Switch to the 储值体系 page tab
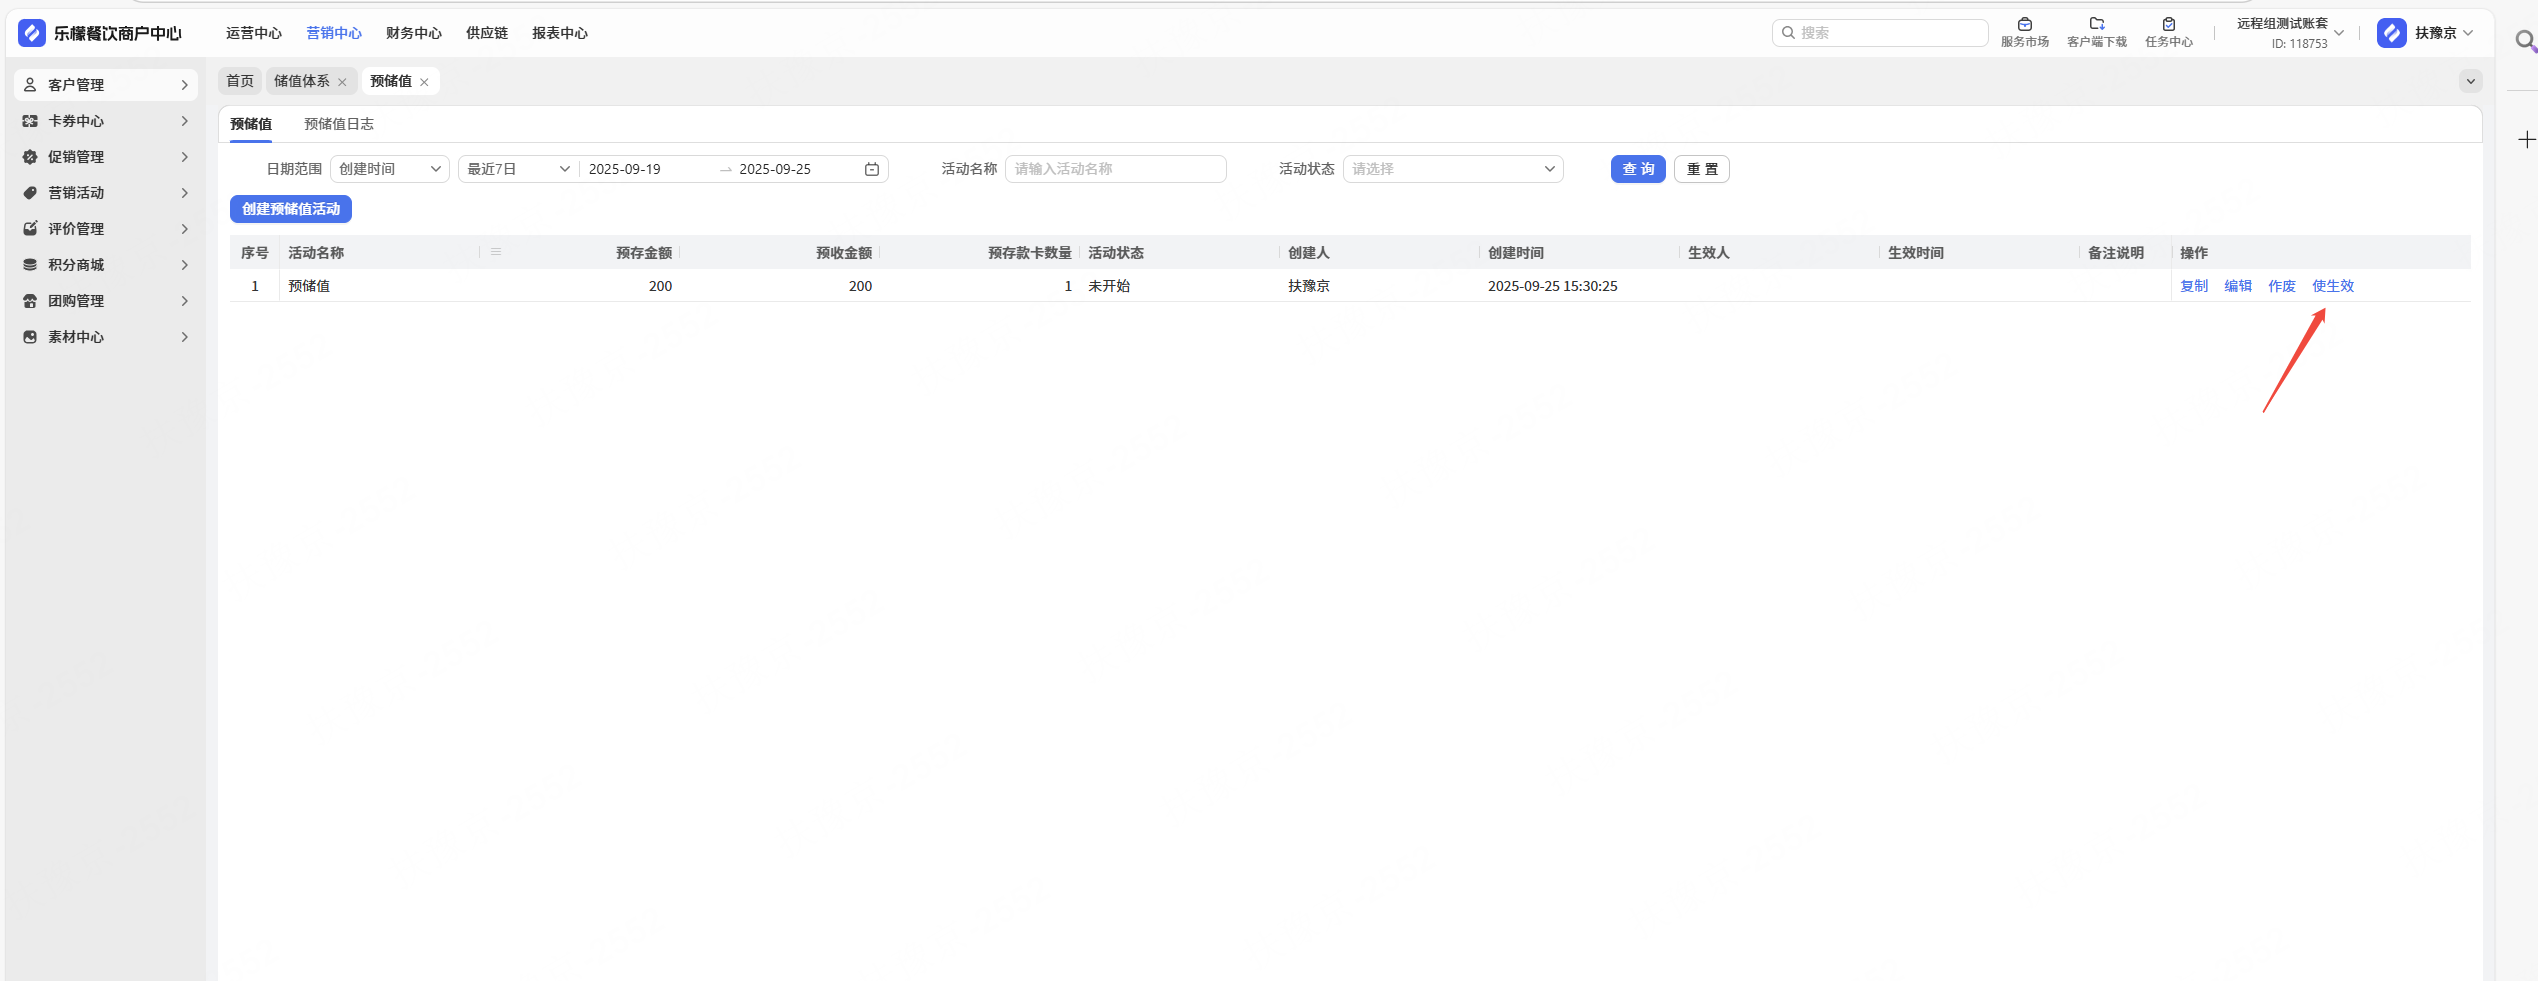The width and height of the screenshot is (2538, 981). 302,81
